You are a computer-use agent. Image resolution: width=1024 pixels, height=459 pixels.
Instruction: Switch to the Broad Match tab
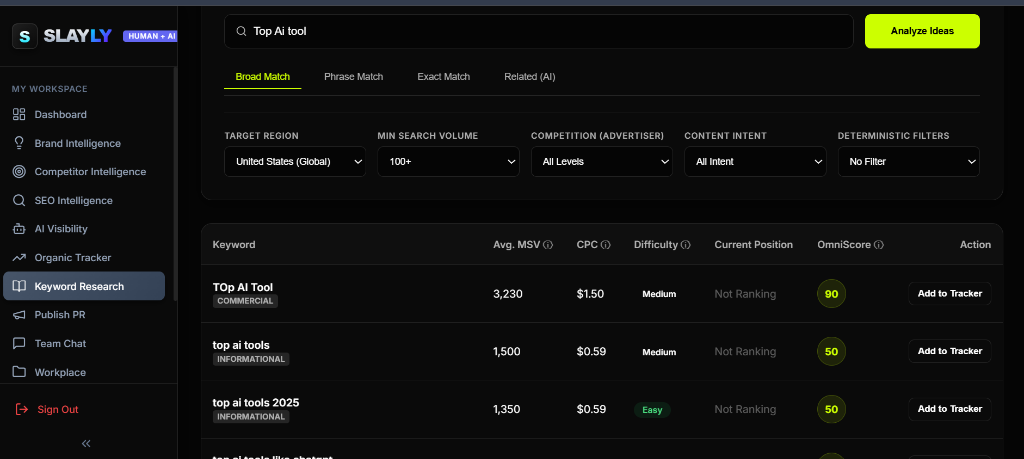tap(263, 76)
